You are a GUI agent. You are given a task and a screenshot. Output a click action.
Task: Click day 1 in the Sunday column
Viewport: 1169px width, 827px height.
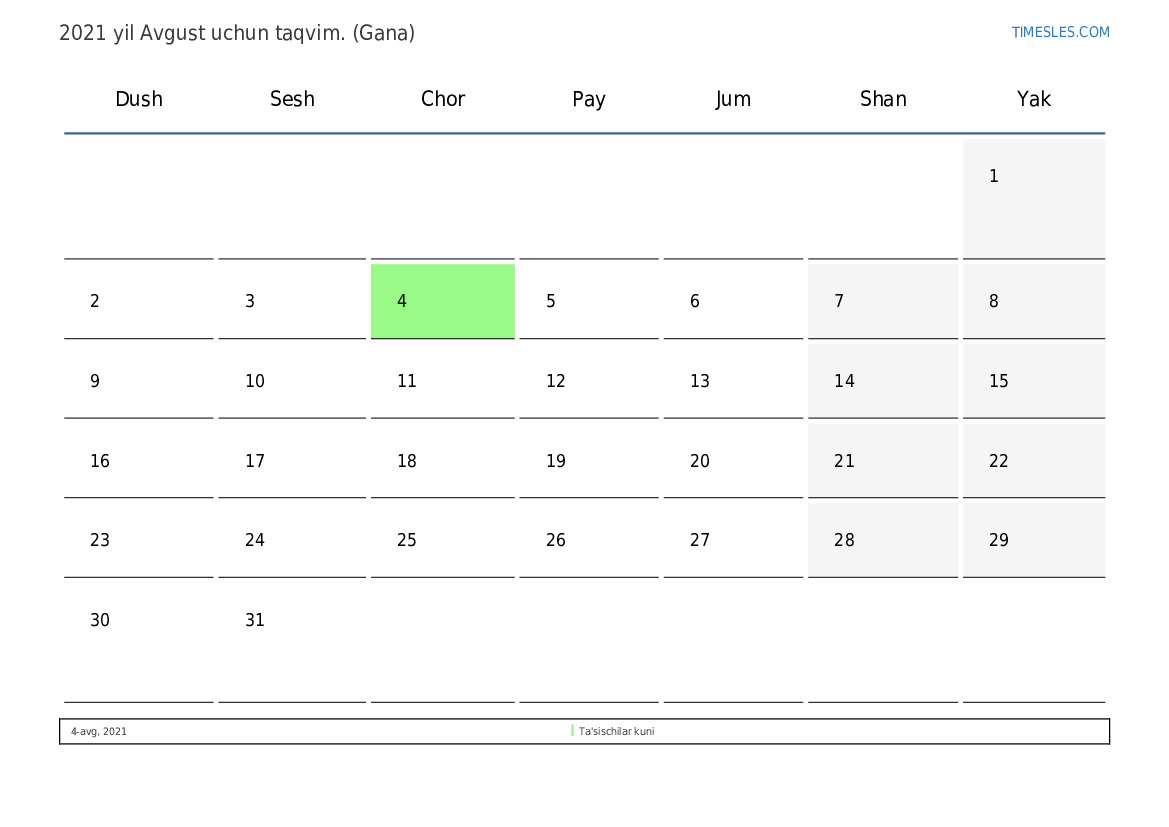pos(1033,199)
